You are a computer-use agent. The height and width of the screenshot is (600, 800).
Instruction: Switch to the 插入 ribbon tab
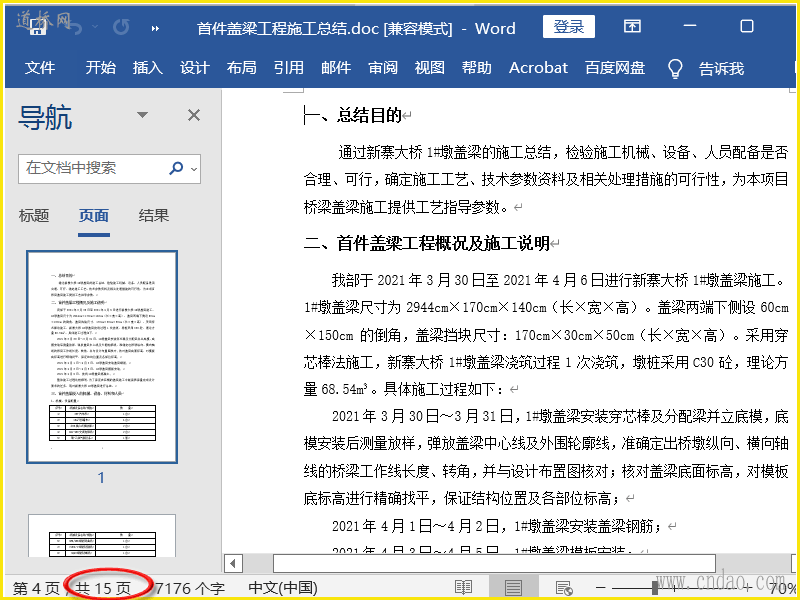click(147, 67)
